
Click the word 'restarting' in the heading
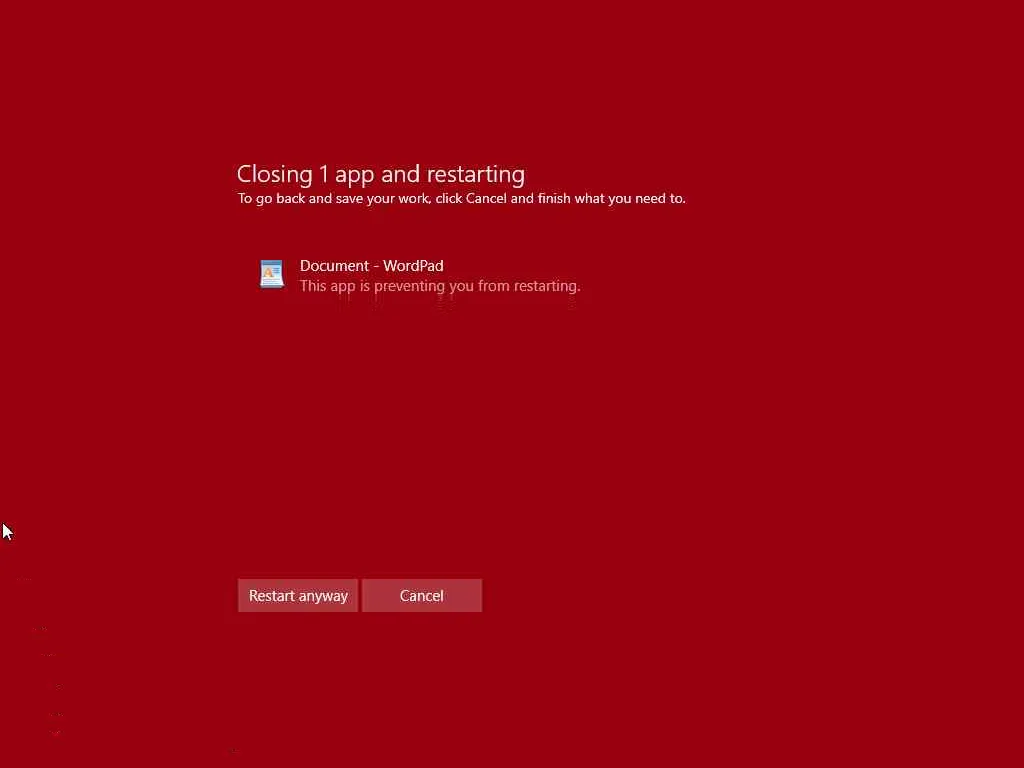click(475, 174)
